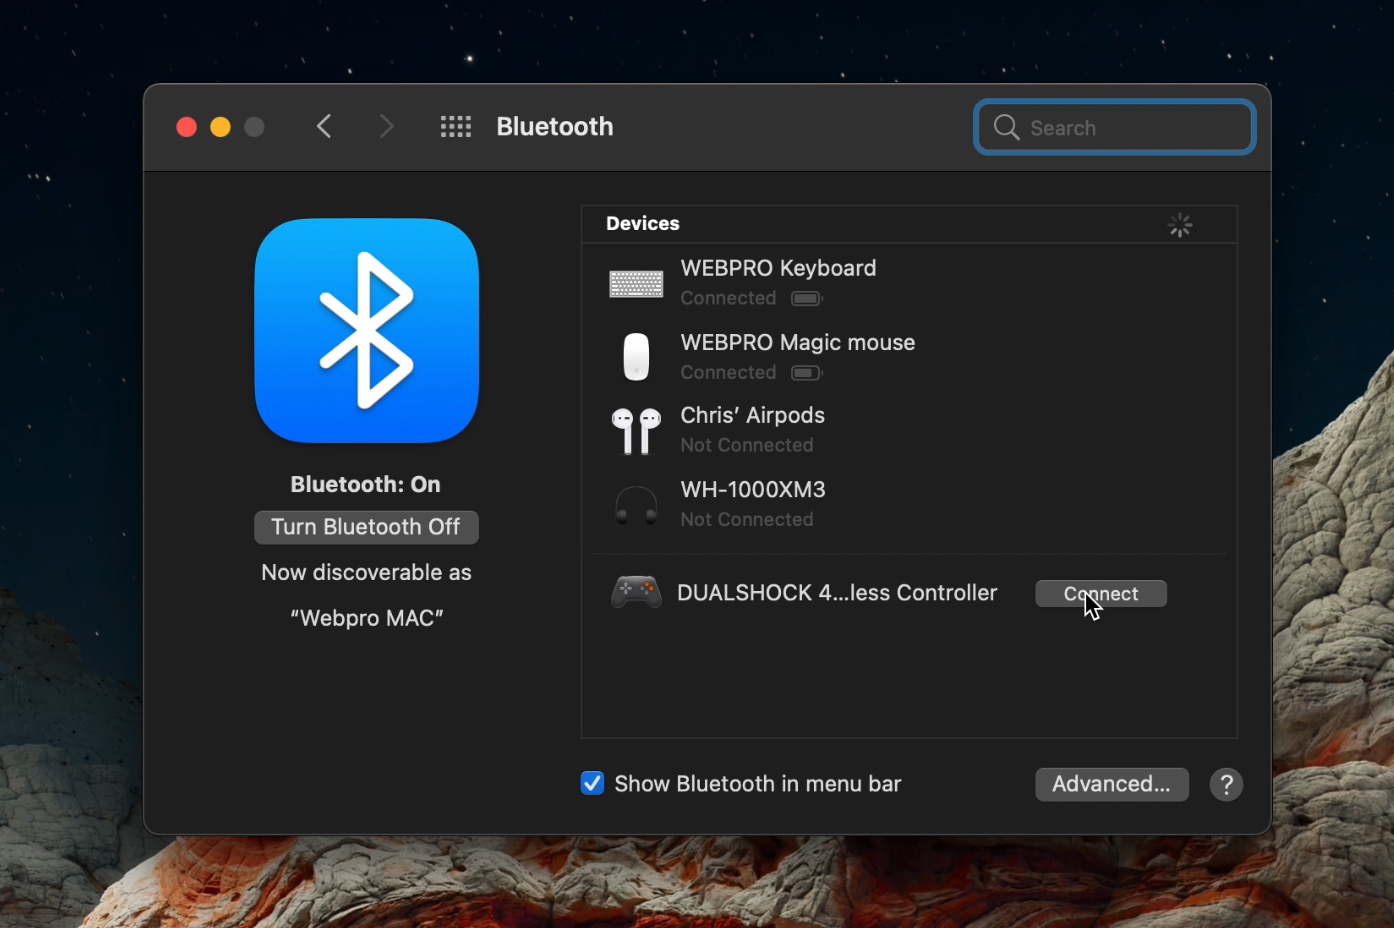Screen dimensions: 1394x928
Task: Click the searching spinner in Devices header
Action: coord(1180,225)
